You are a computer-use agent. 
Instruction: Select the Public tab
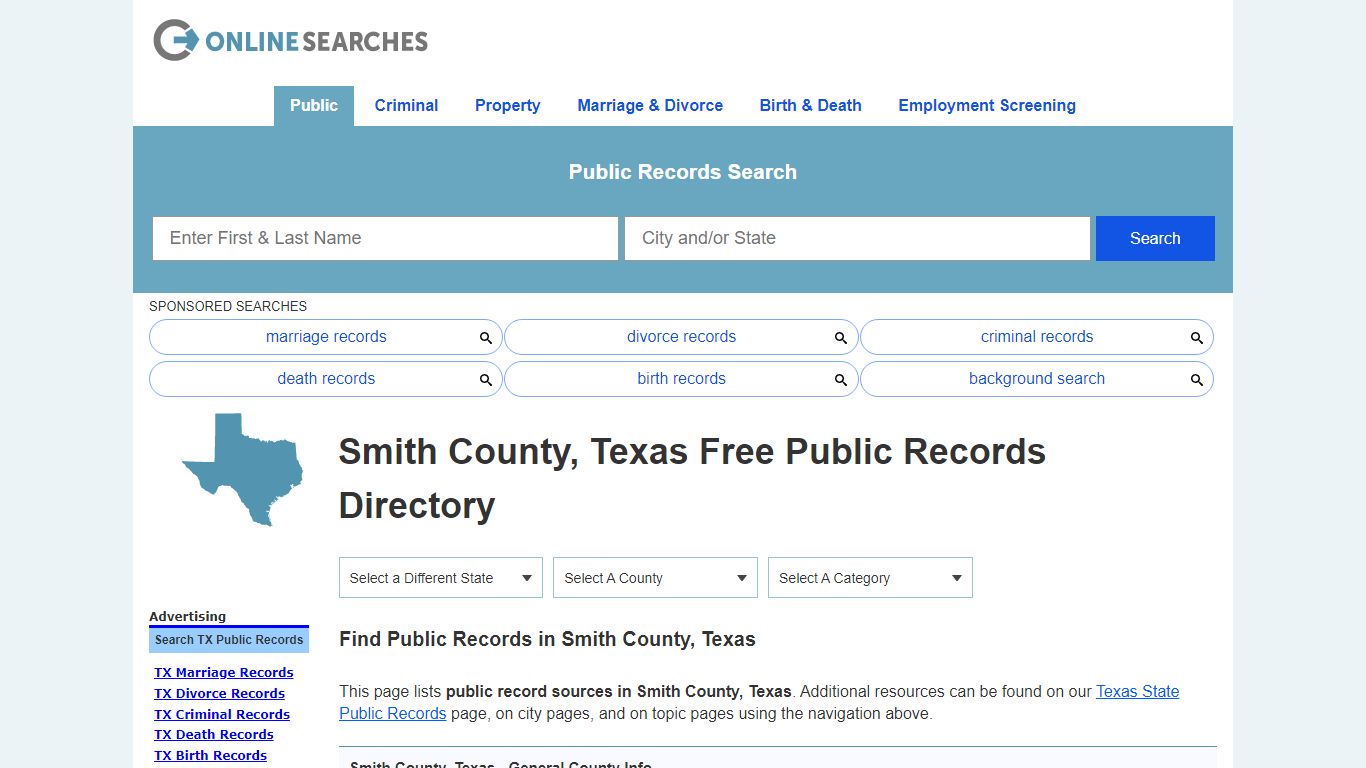[x=314, y=106]
